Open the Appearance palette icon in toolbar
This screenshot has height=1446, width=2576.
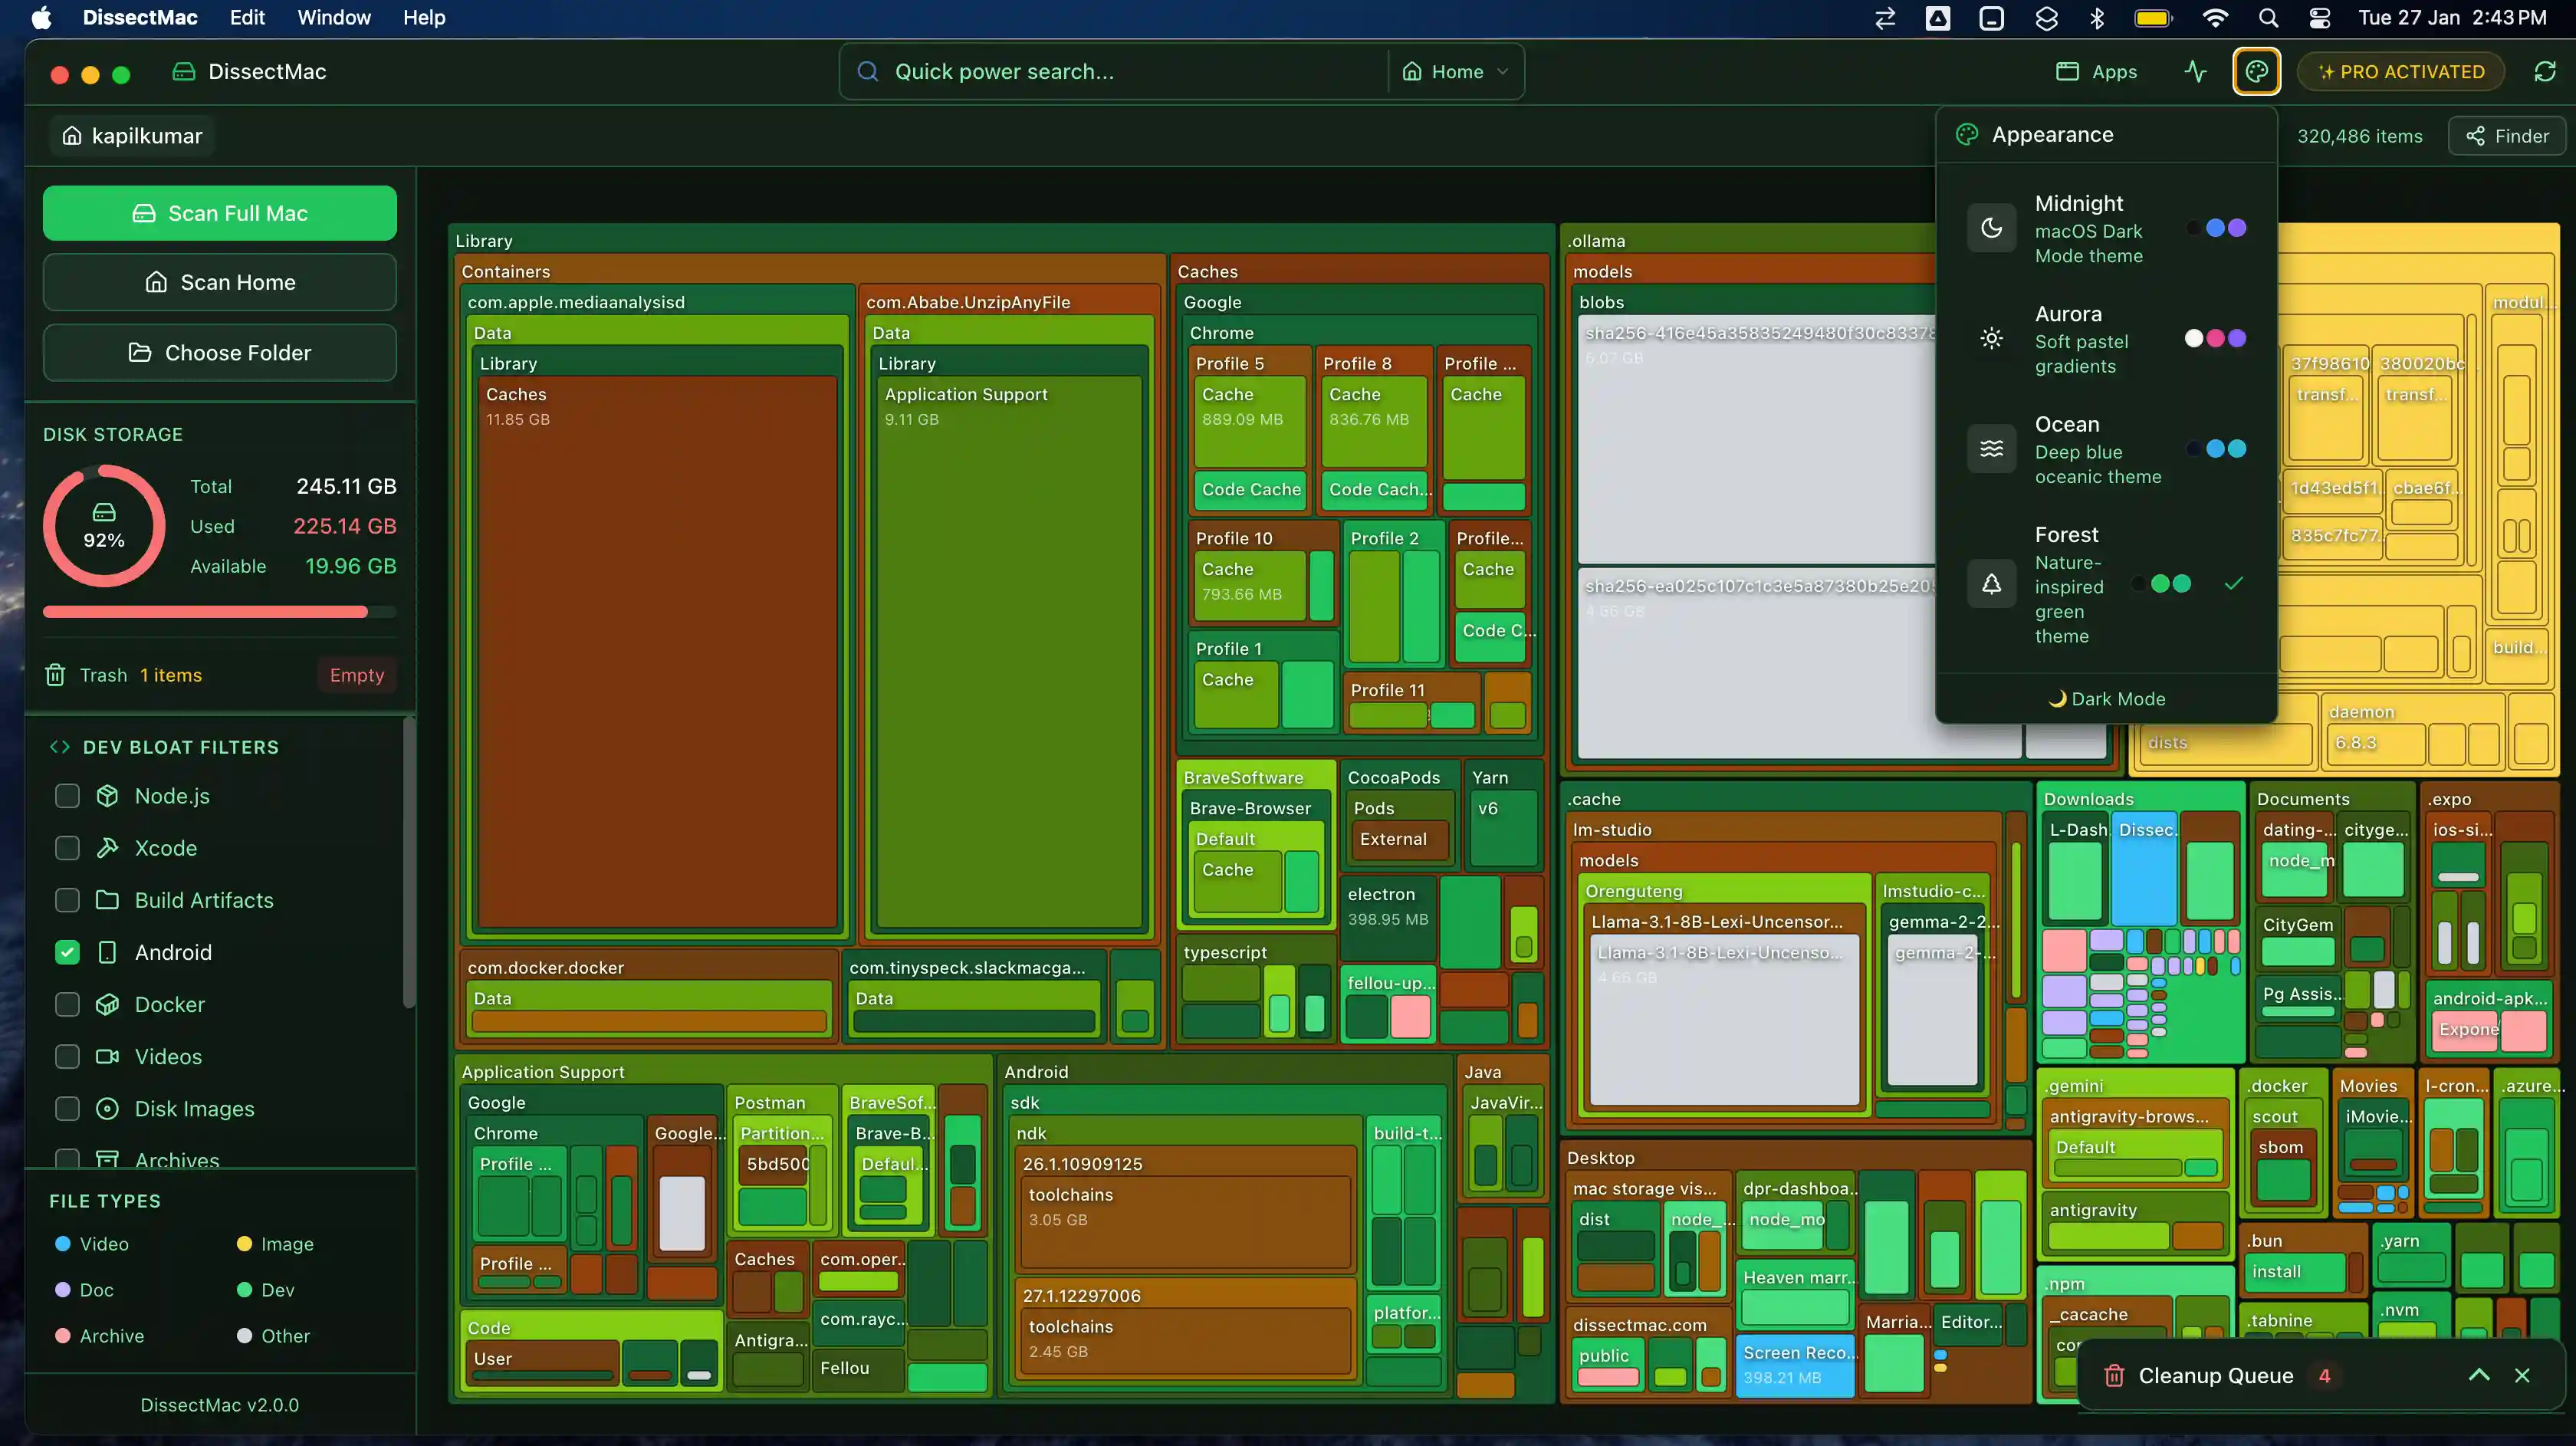pos(2257,71)
